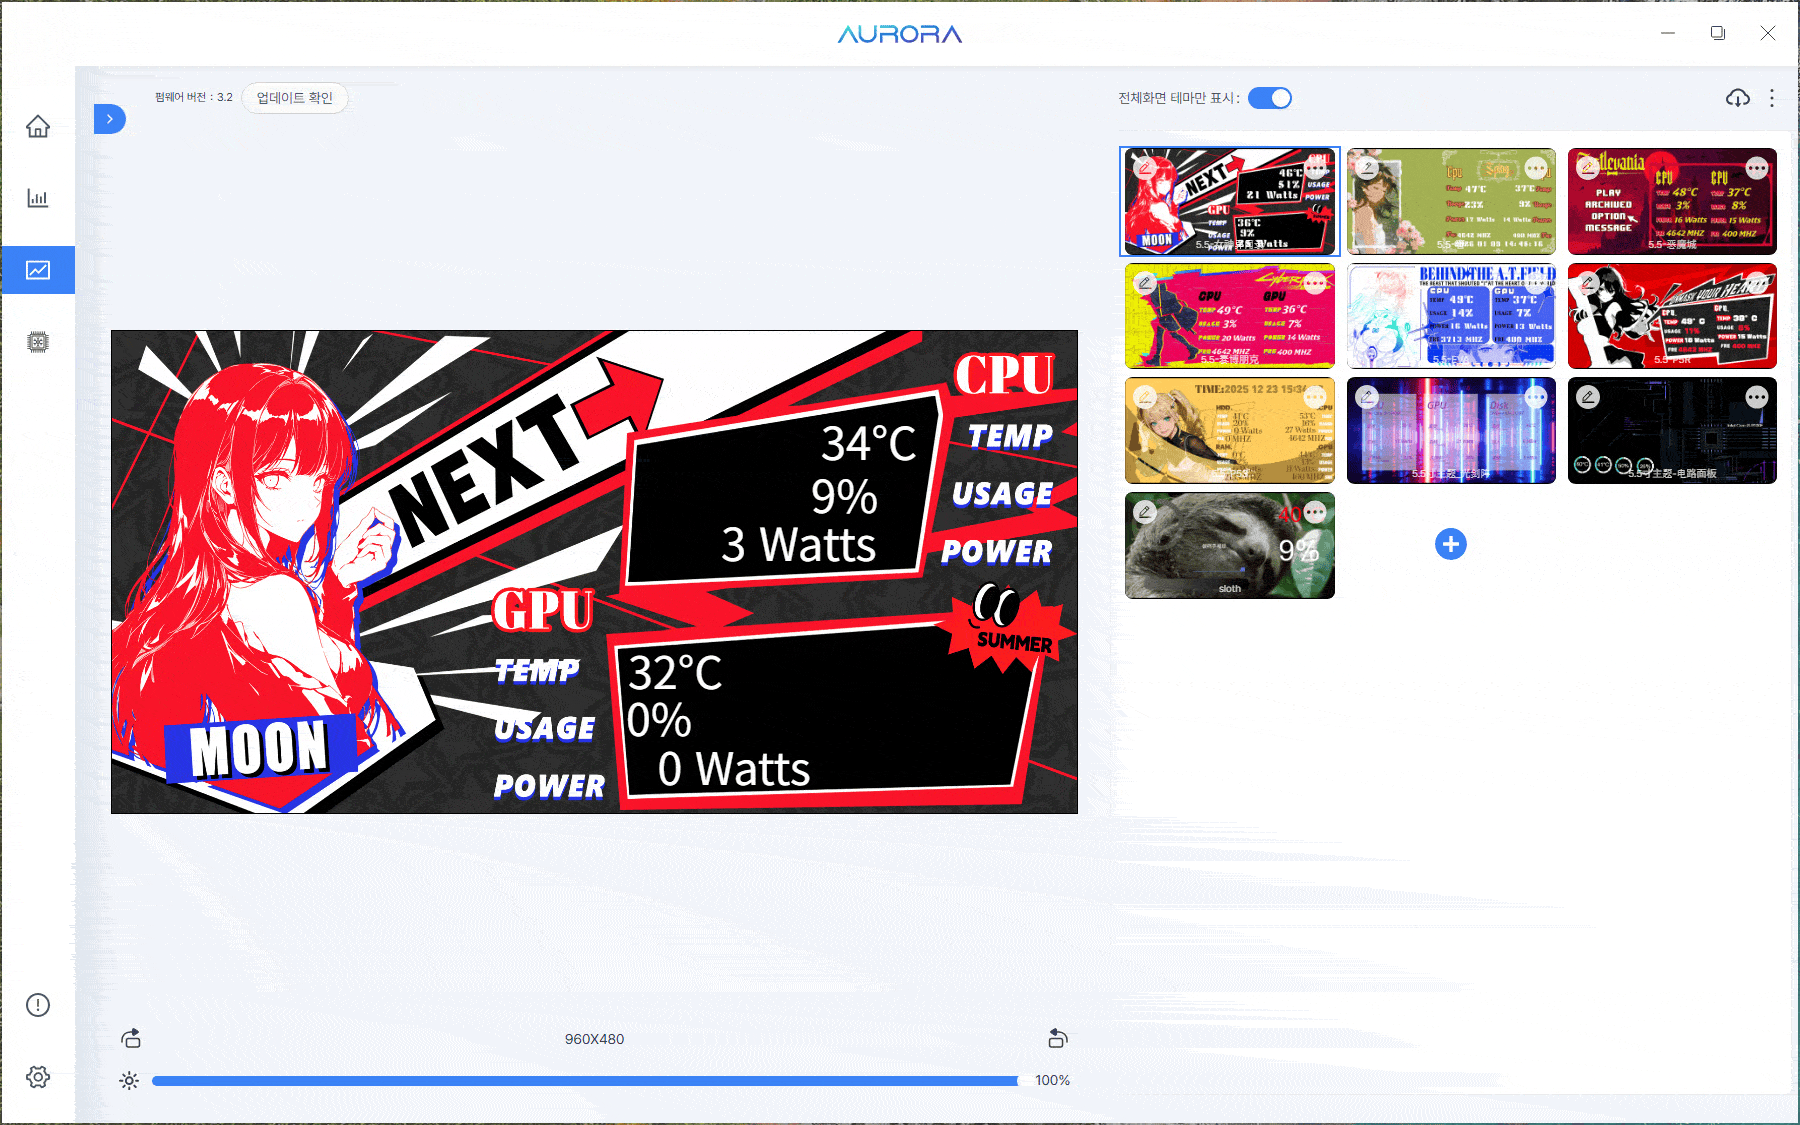Click the 펌웨어 버전 : 3.2 text
1800x1125 pixels.
click(193, 97)
